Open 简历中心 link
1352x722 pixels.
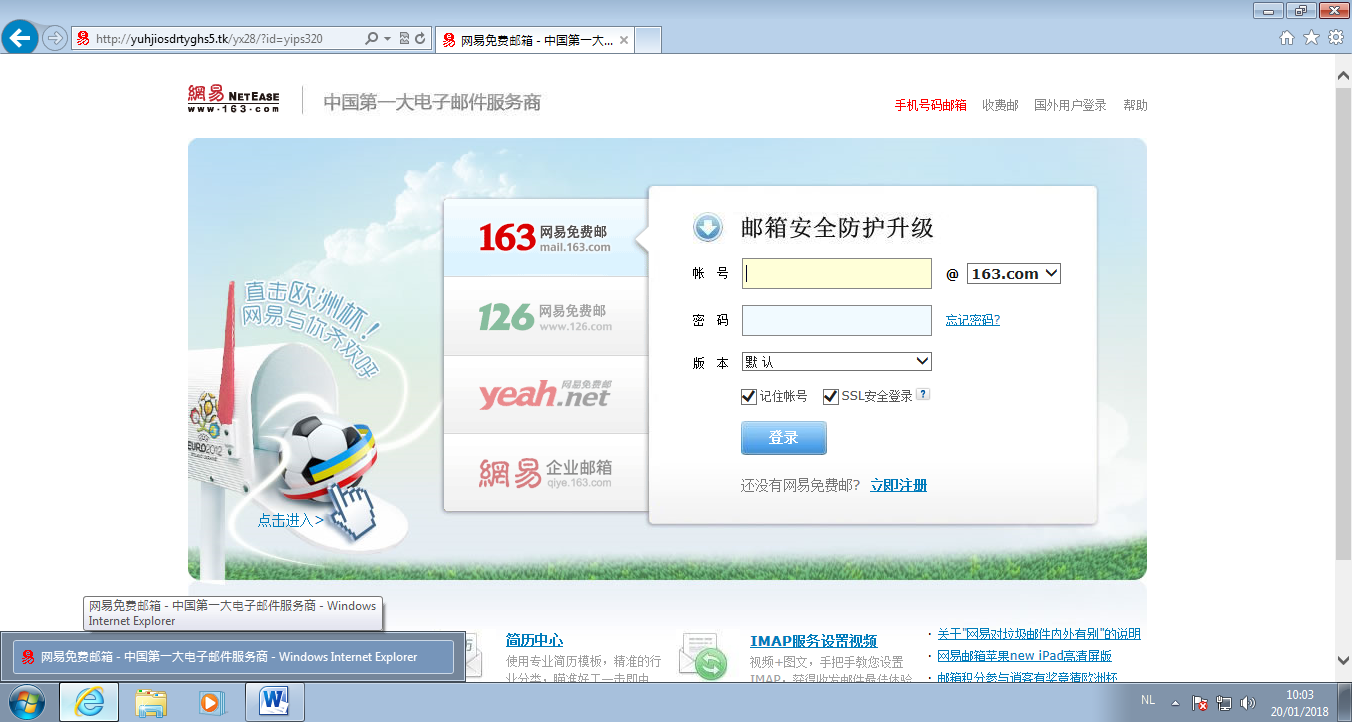pos(534,641)
